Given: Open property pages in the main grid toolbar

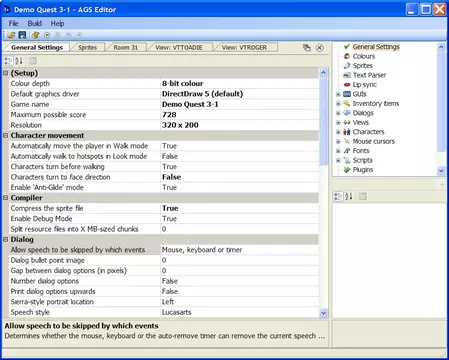Looking at the screenshot, I should pos(32,61).
